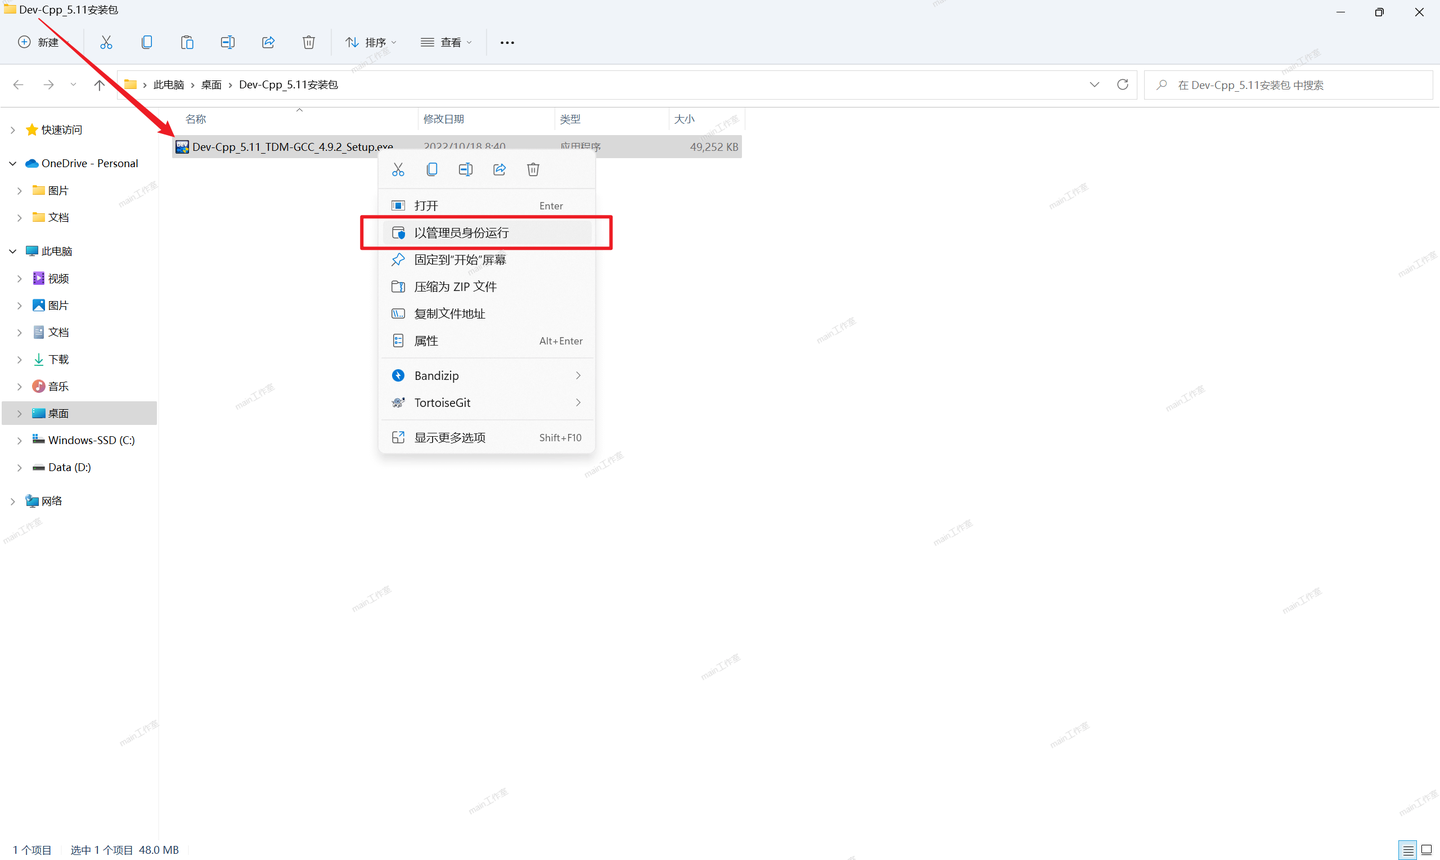This screenshot has width=1440, height=860.
Task: Open 视频 folder in the sidebar
Action: [x=58, y=278]
